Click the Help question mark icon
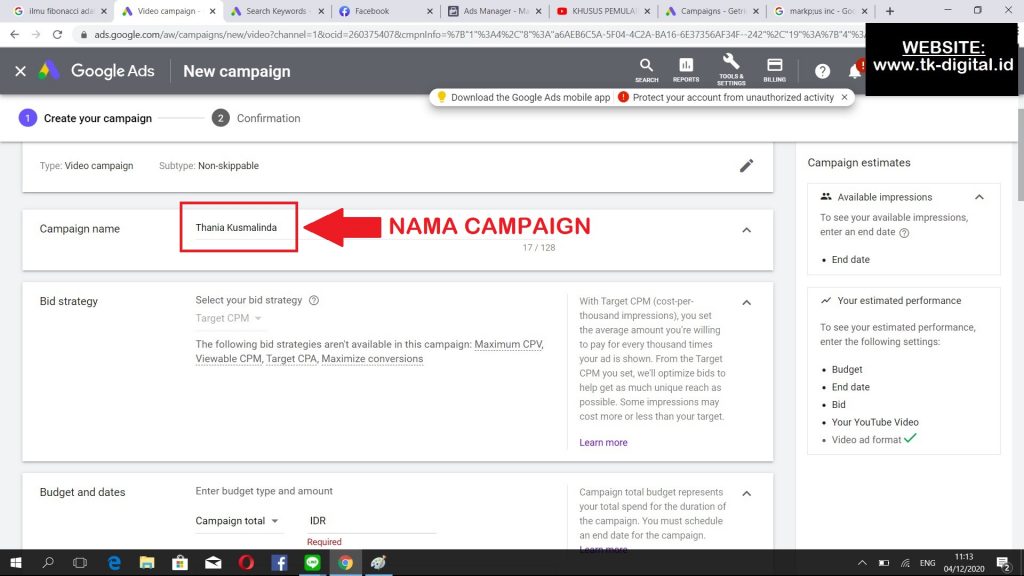 tap(822, 71)
